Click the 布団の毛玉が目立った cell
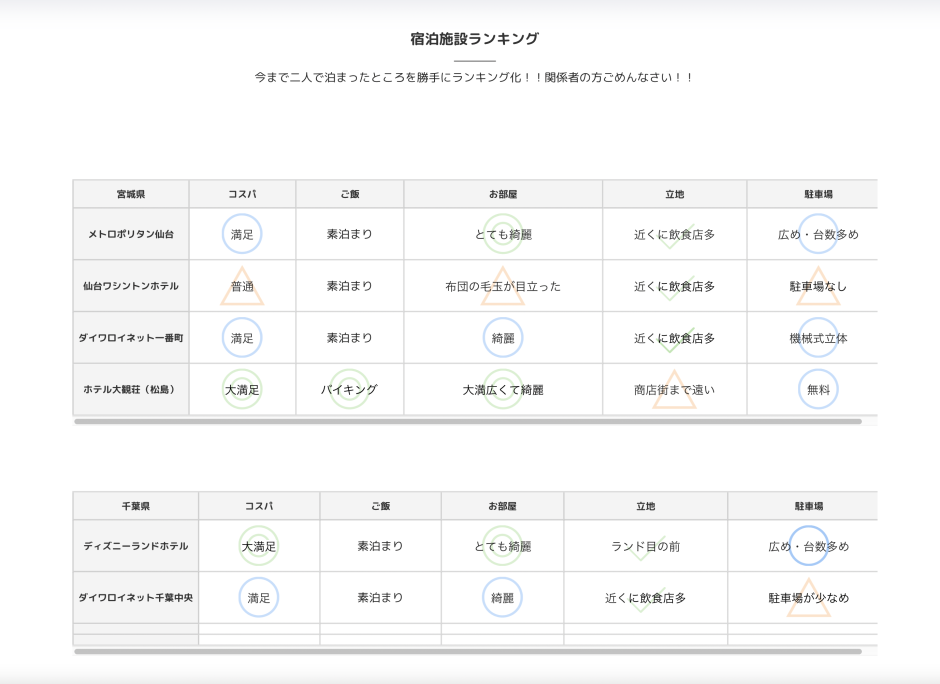Image resolution: width=940 pixels, height=684 pixels. [x=503, y=286]
